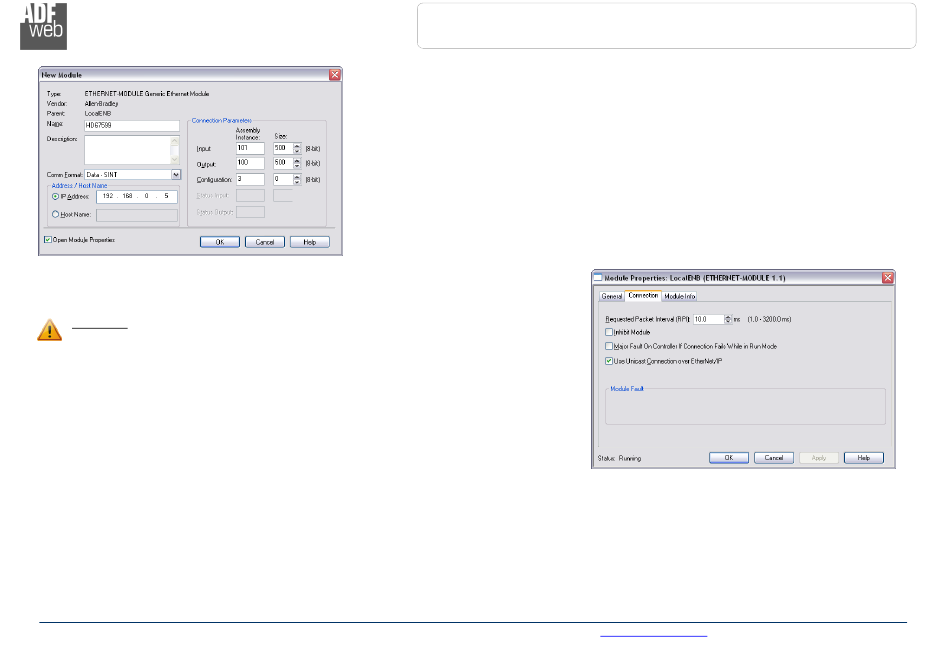Close the New Module dialog window
Image resolution: width=950 pixels, height=654 pixels.
click(335, 75)
